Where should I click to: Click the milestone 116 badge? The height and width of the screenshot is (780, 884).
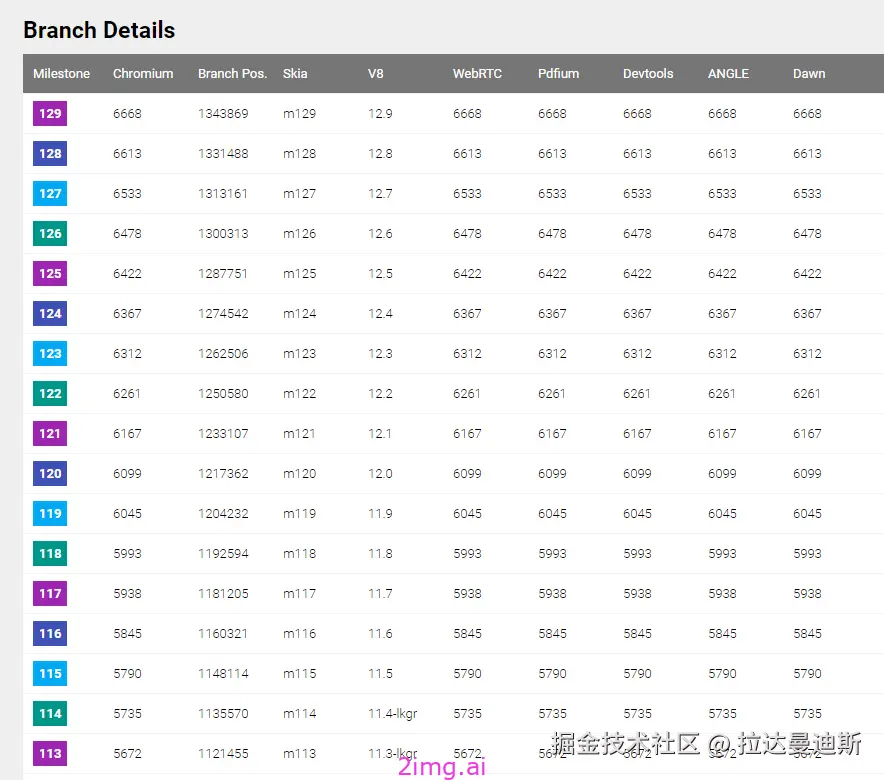tap(50, 633)
